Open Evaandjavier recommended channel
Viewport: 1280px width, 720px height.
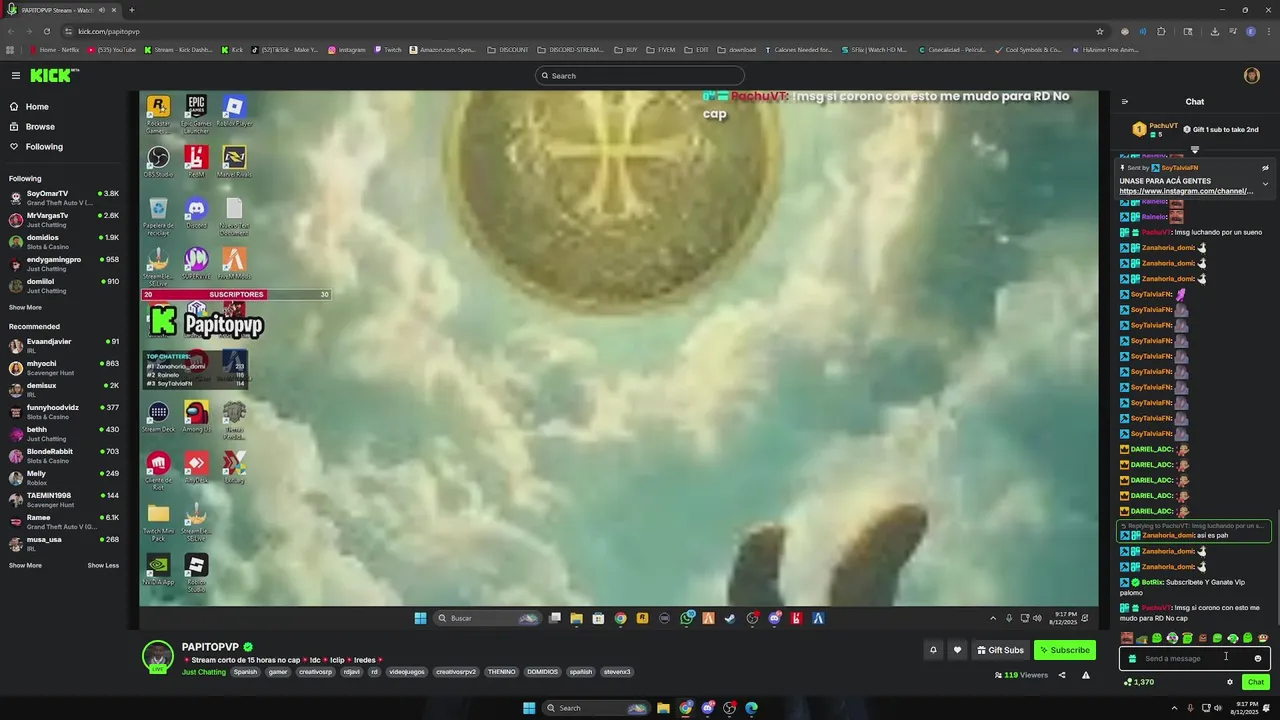64,345
